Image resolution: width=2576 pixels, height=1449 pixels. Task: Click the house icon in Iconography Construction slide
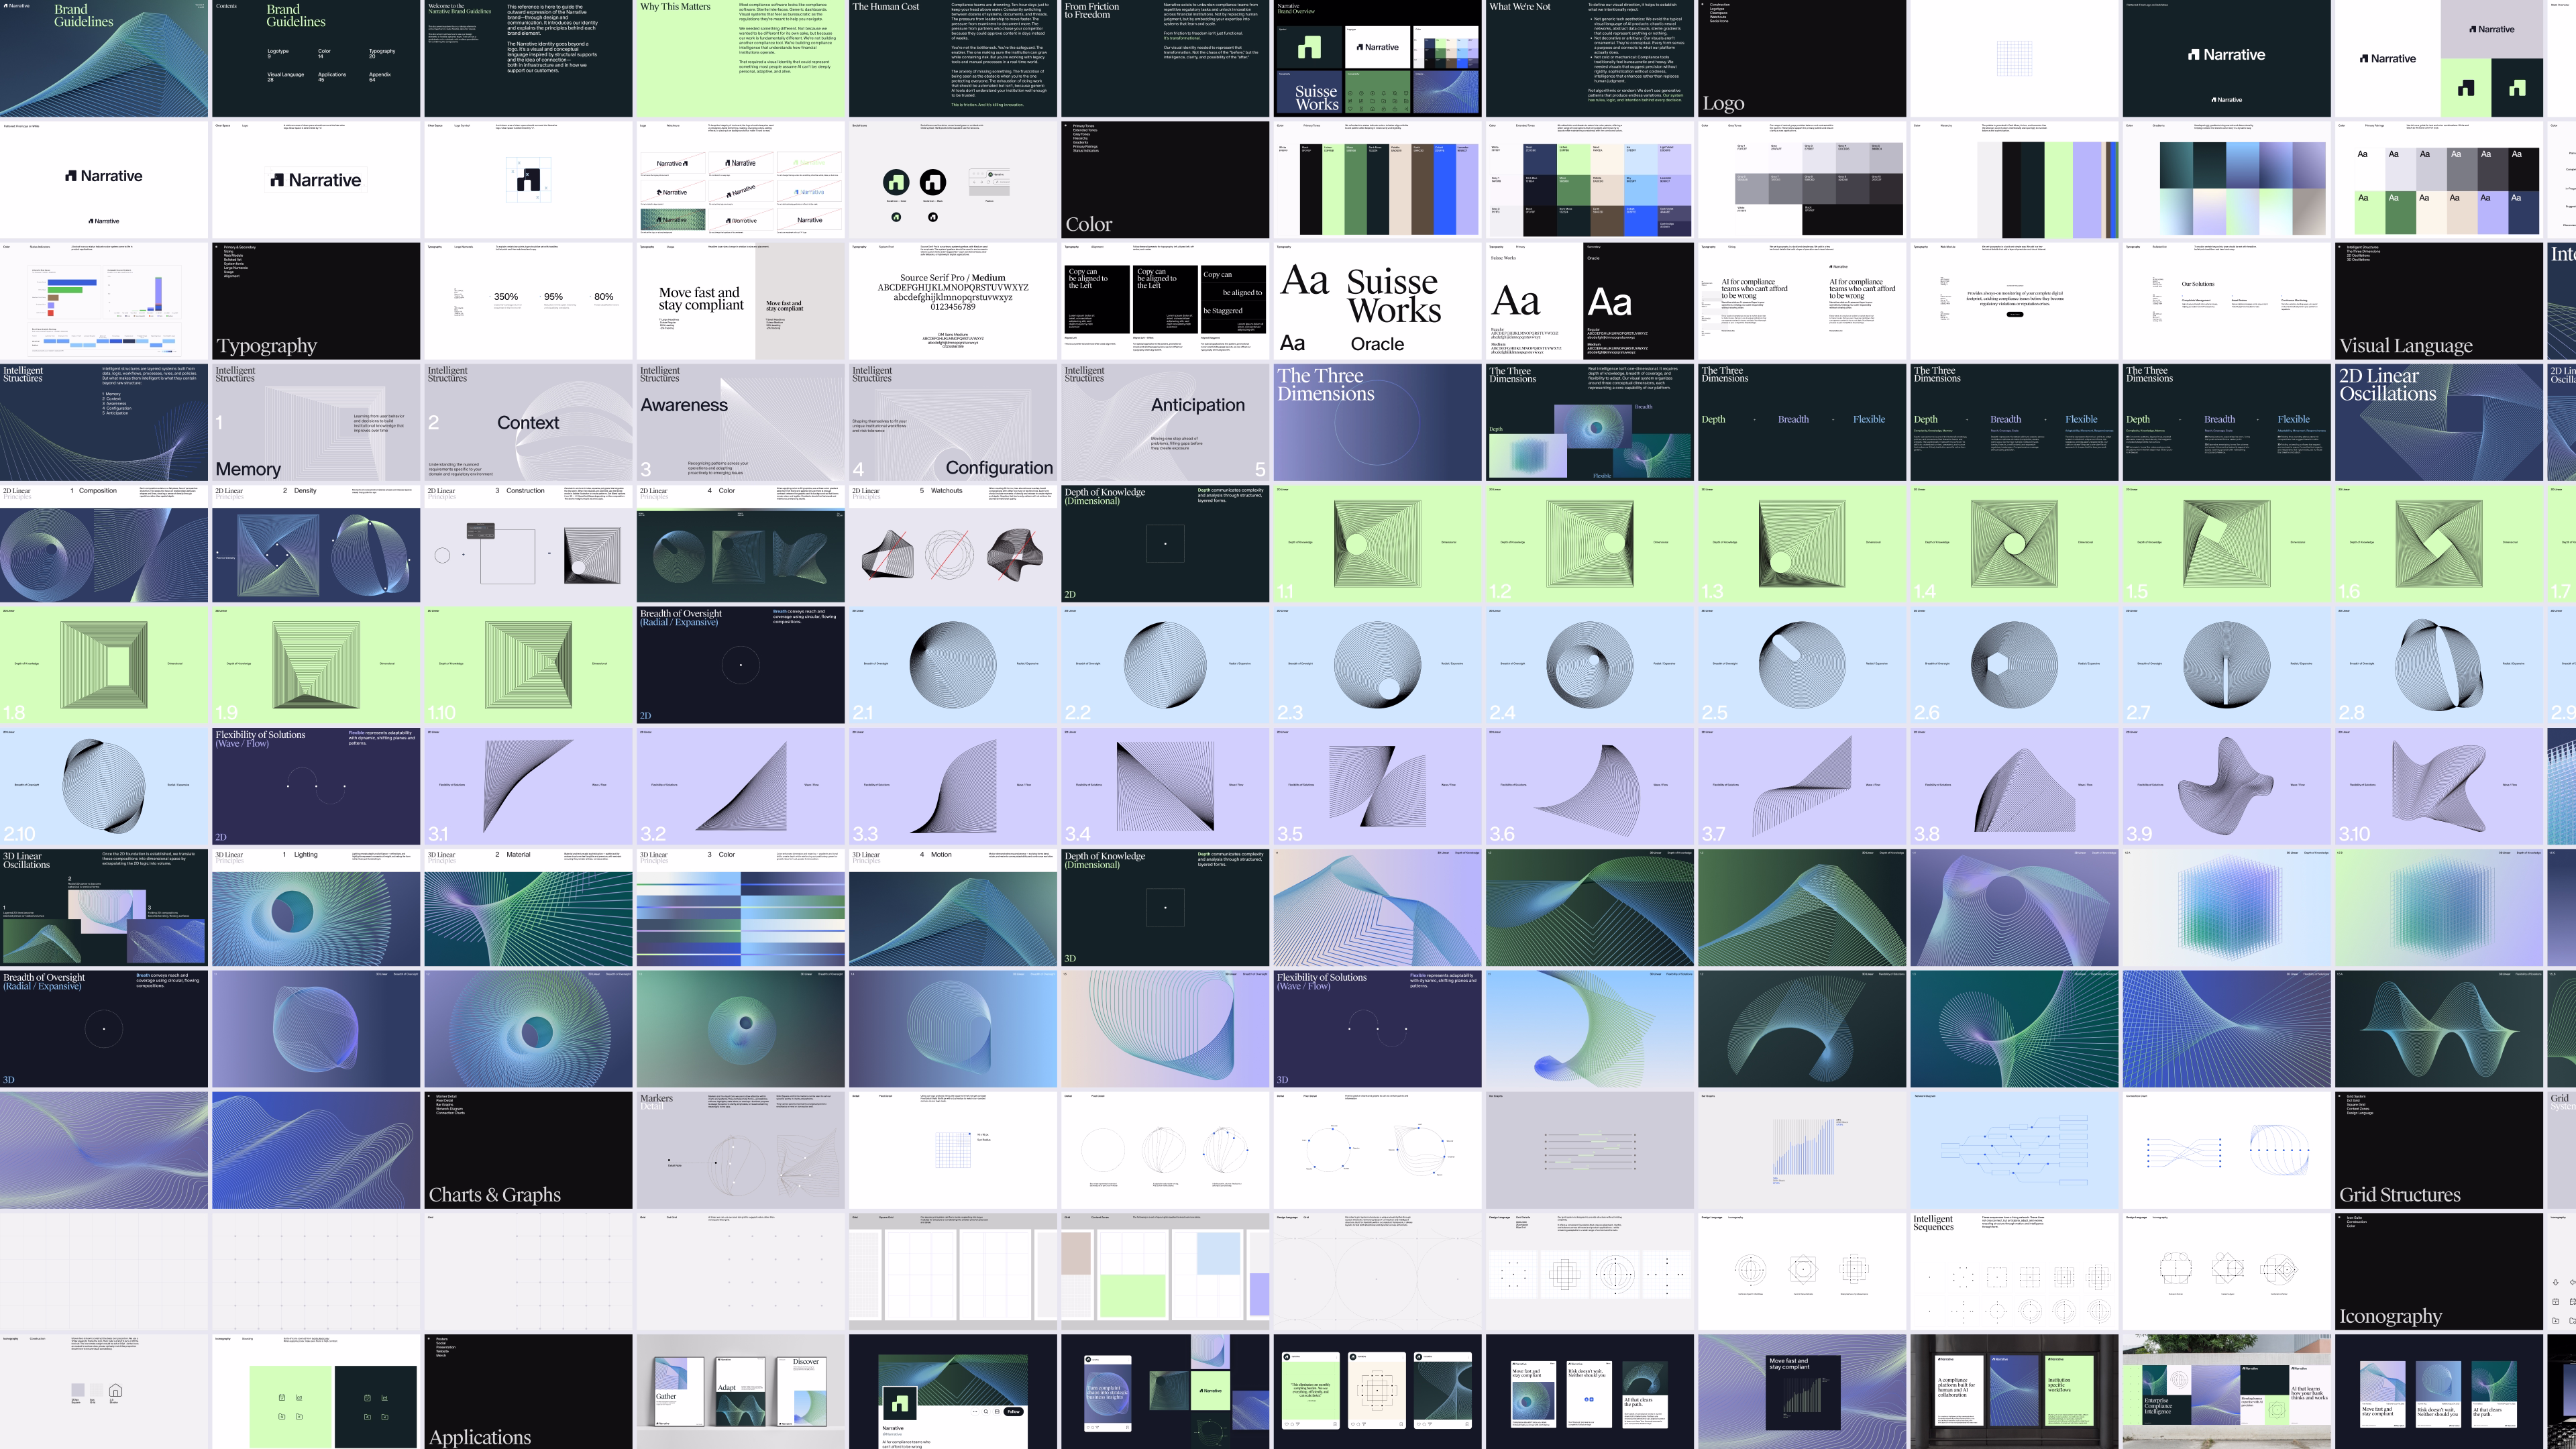(x=115, y=1390)
